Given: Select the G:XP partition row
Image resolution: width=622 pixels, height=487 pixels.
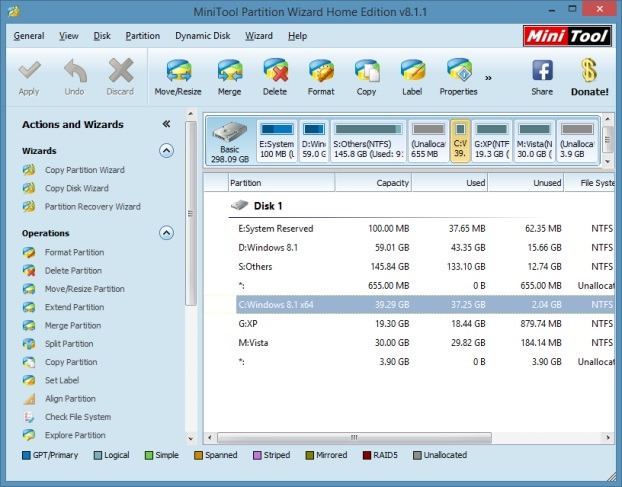Looking at the screenshot, I should coord(425,324).
